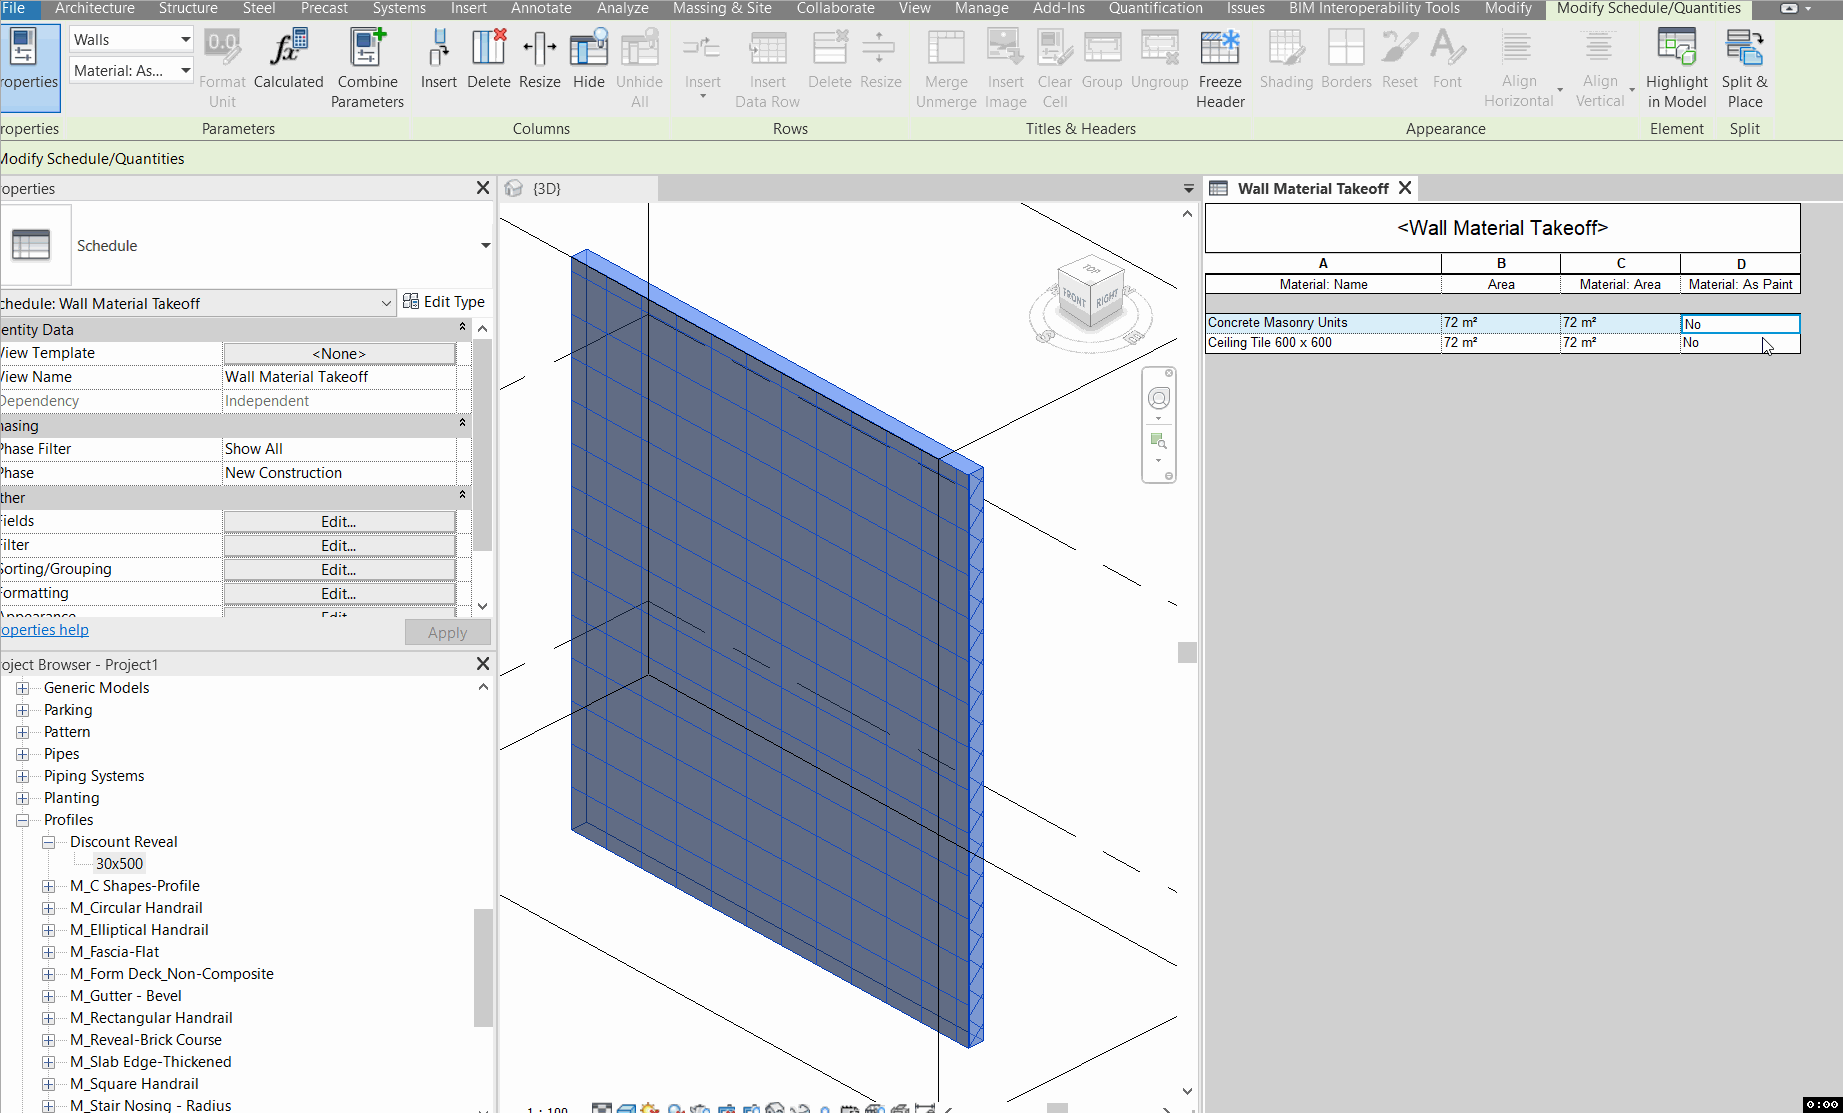Open the Massing & Site ribbon tab

pos(721,8)
